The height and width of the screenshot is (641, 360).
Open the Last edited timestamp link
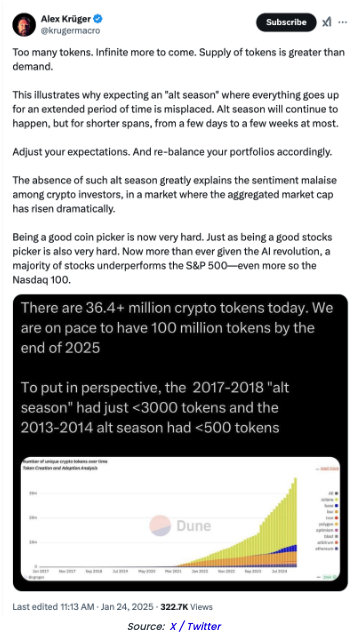pyautogui.click(x=83, y=607)
